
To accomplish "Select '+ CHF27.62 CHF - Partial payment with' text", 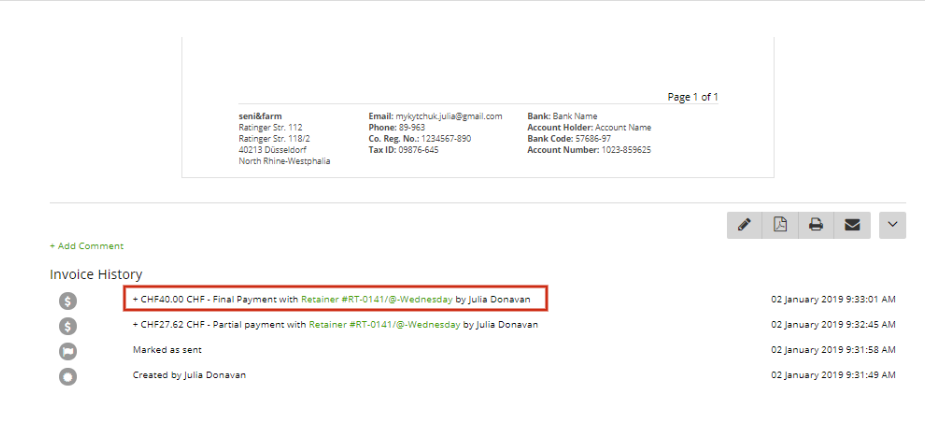I will click(x=219, y=324).
